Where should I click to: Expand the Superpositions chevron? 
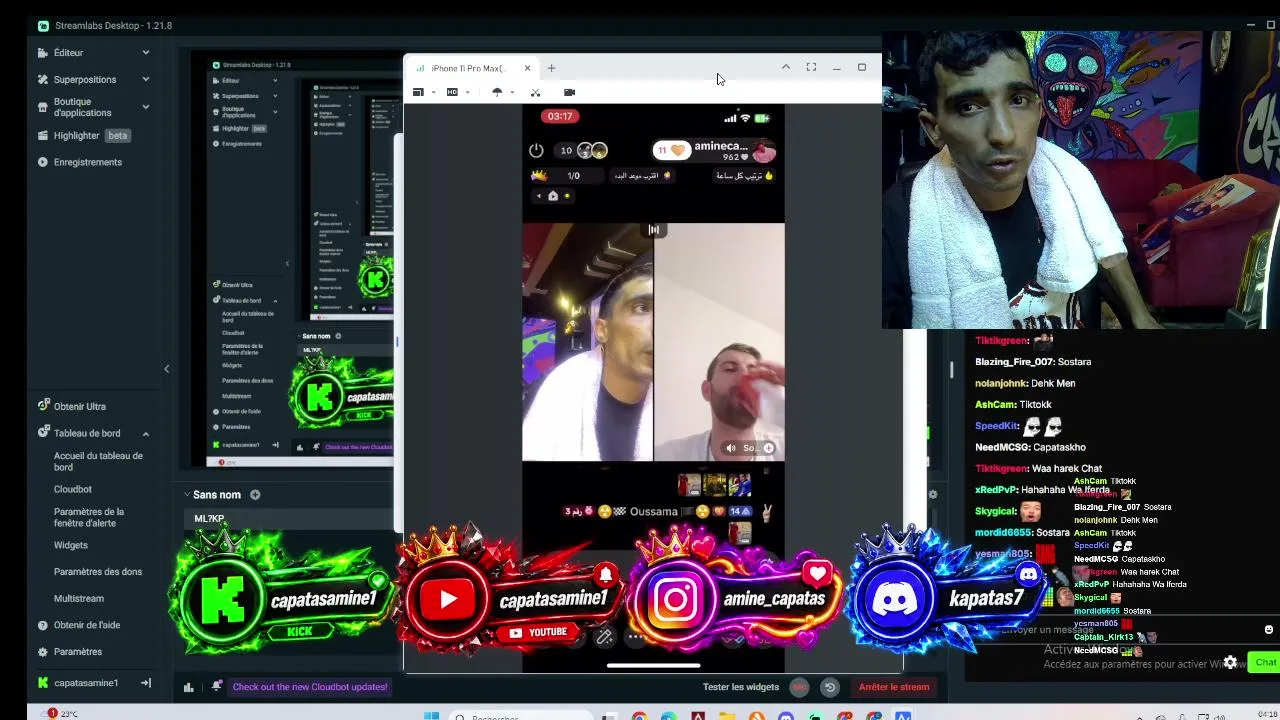click(146, 79)
